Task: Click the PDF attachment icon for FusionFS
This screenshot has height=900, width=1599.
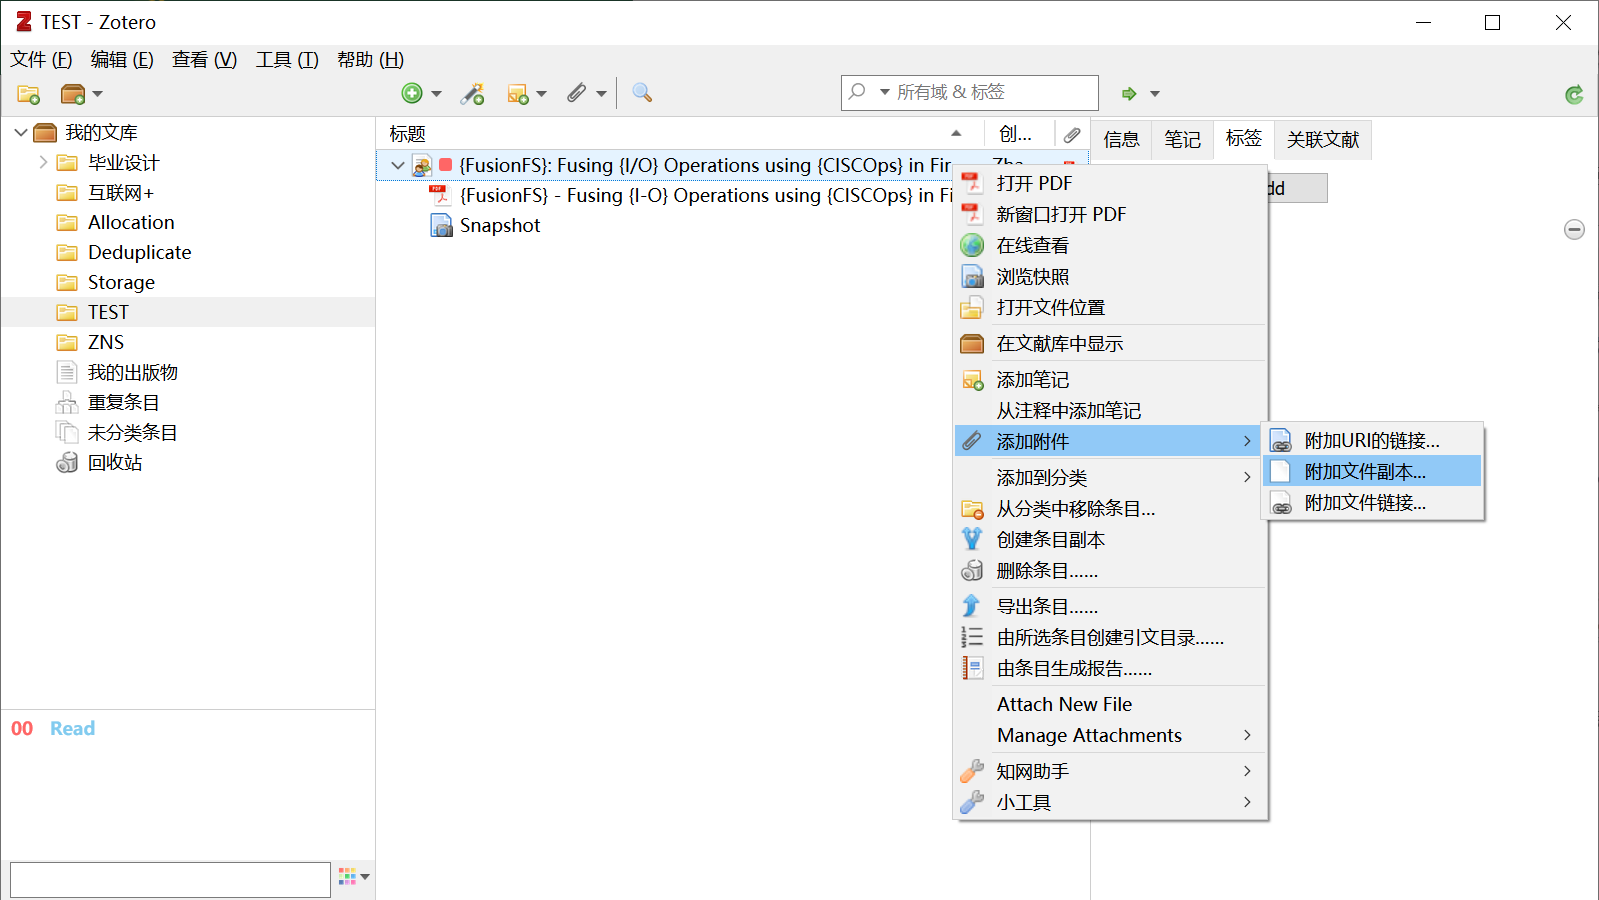Action: coord(439,195)
